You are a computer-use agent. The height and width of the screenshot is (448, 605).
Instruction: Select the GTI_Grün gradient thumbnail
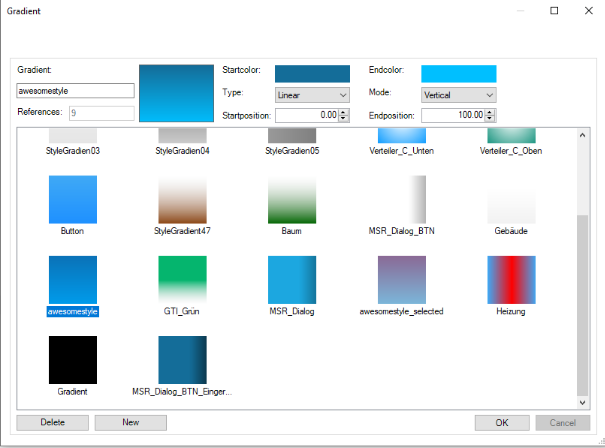[182, 280]
